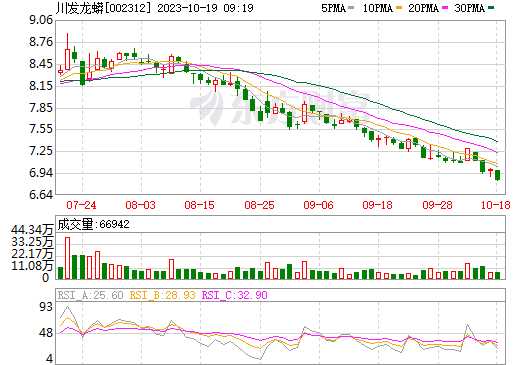Viewport: 520px width, 365px height.
Task: Click the 9.06 price axis label
Action: click(41, 20)
